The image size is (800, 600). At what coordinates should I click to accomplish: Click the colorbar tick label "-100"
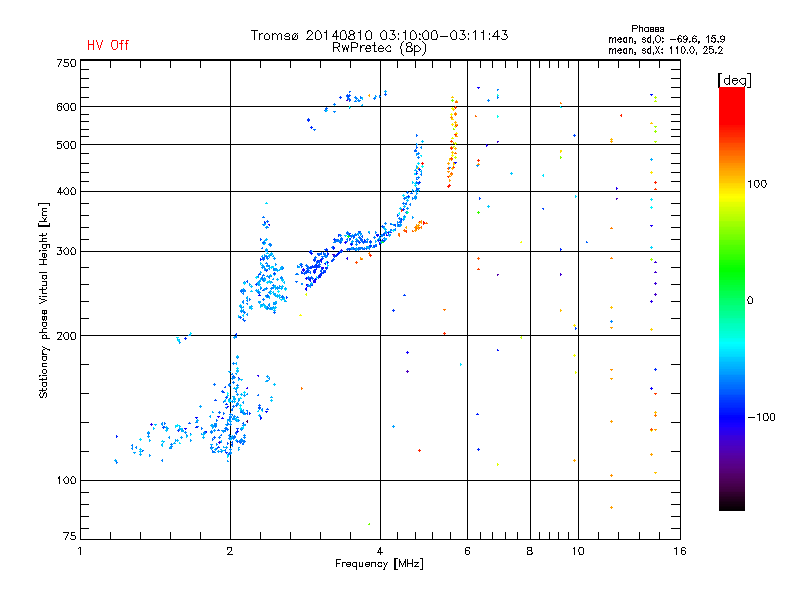coord(762,417)
